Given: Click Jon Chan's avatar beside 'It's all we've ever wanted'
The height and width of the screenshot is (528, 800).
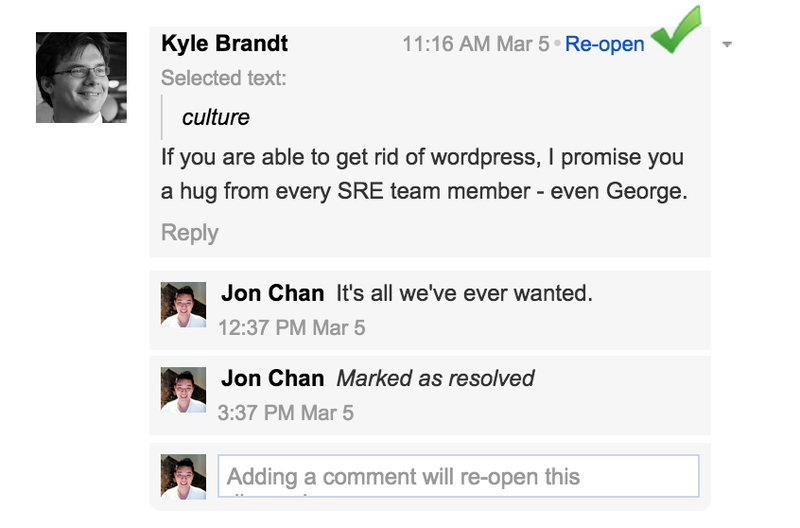Looking at the screenshot, I should 184,305.
